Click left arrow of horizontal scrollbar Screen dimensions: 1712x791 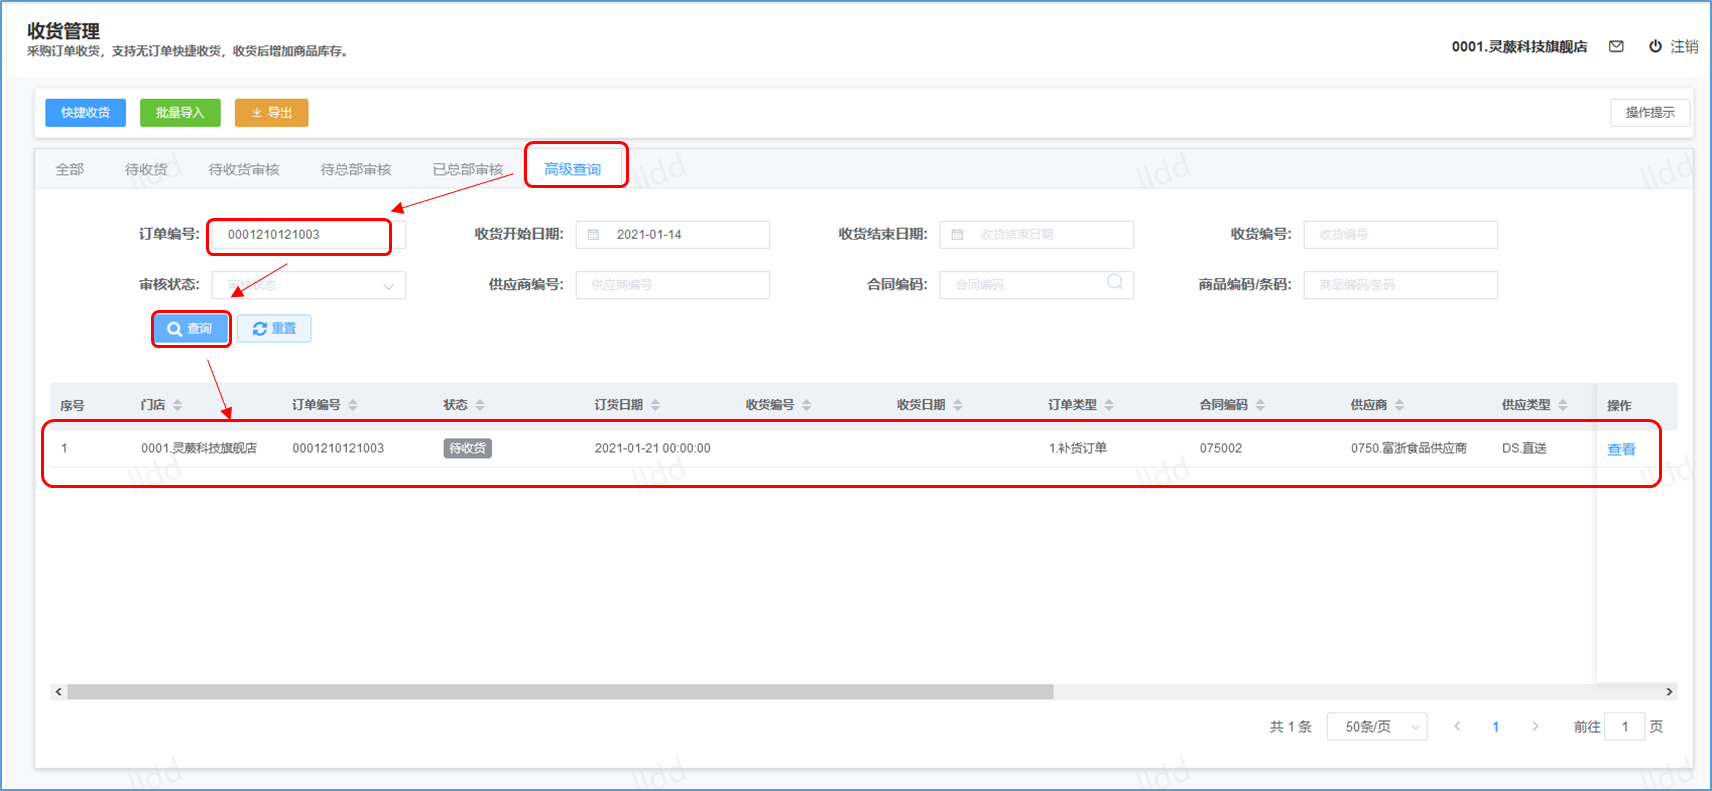(x=59, y=692)
